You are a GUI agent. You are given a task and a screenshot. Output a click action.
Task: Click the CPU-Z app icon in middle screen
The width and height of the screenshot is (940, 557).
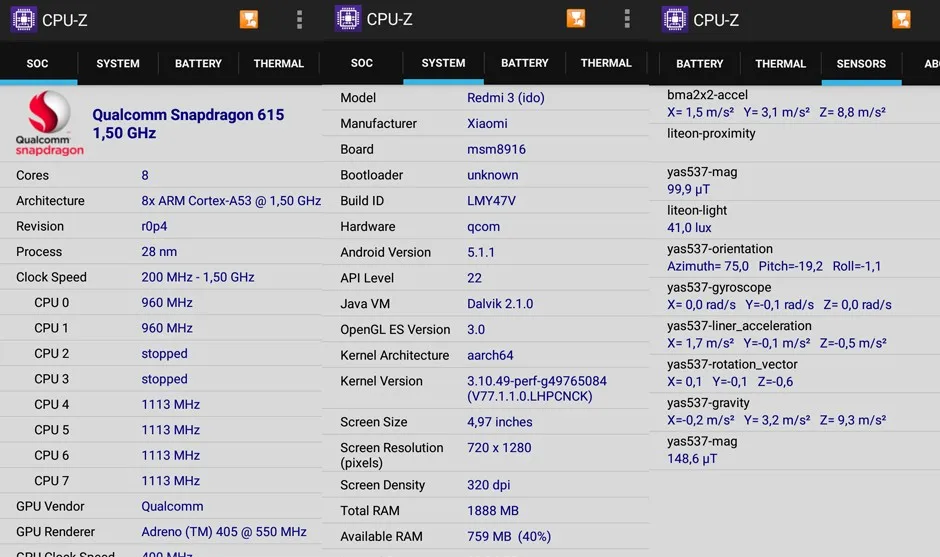tap(348, 19)
